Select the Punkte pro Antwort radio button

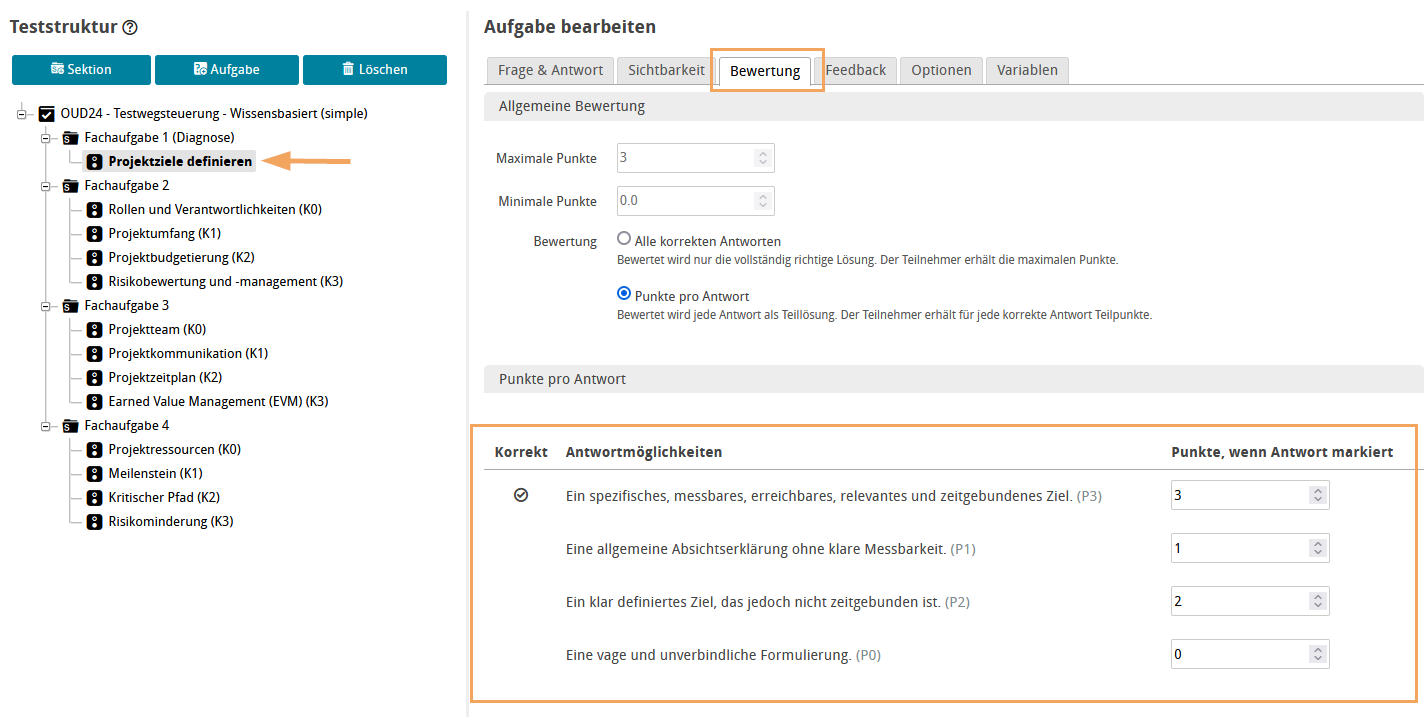pyautogui.click(x=623, y=293)
